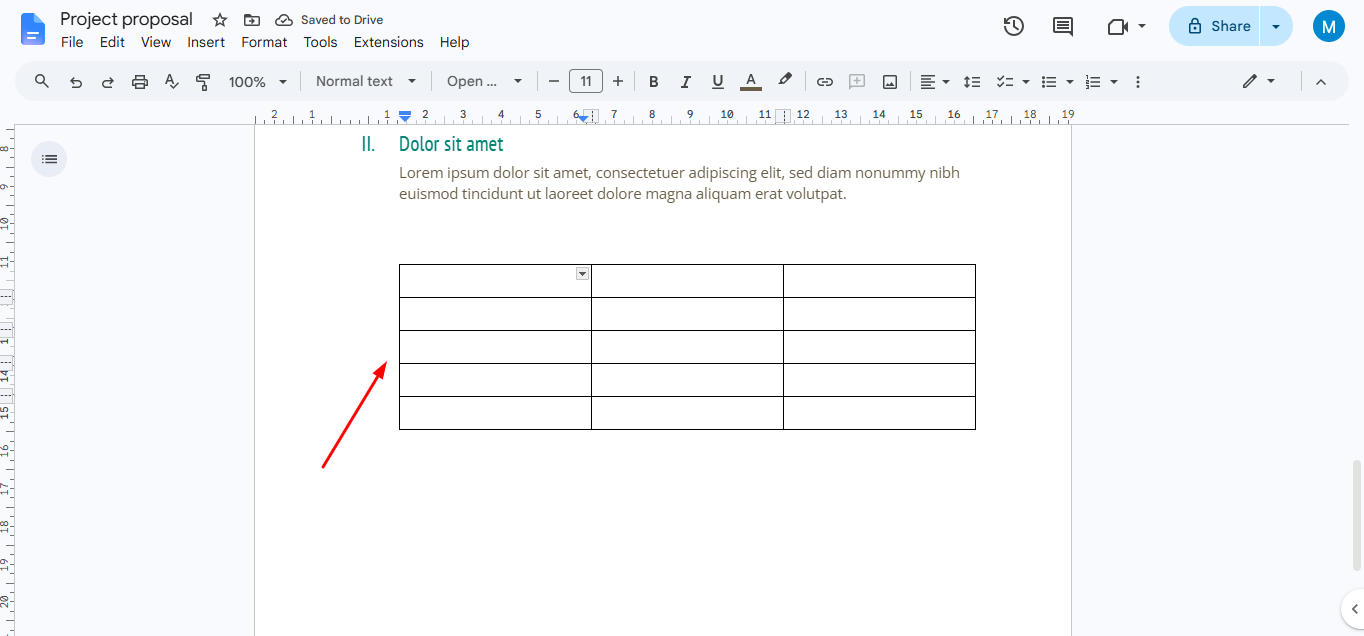Click the insert link icon
This screenshot has width=1364, height=636.
tap(825, 82)
